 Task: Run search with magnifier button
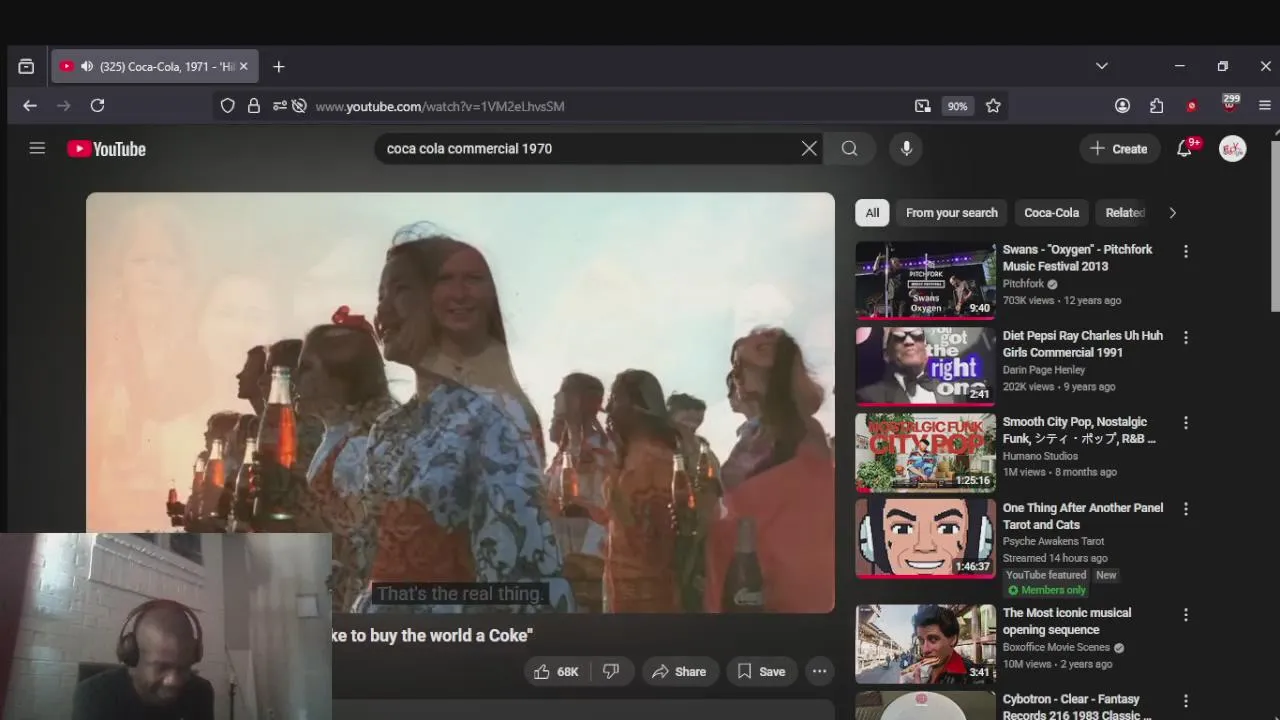point(849,148)
